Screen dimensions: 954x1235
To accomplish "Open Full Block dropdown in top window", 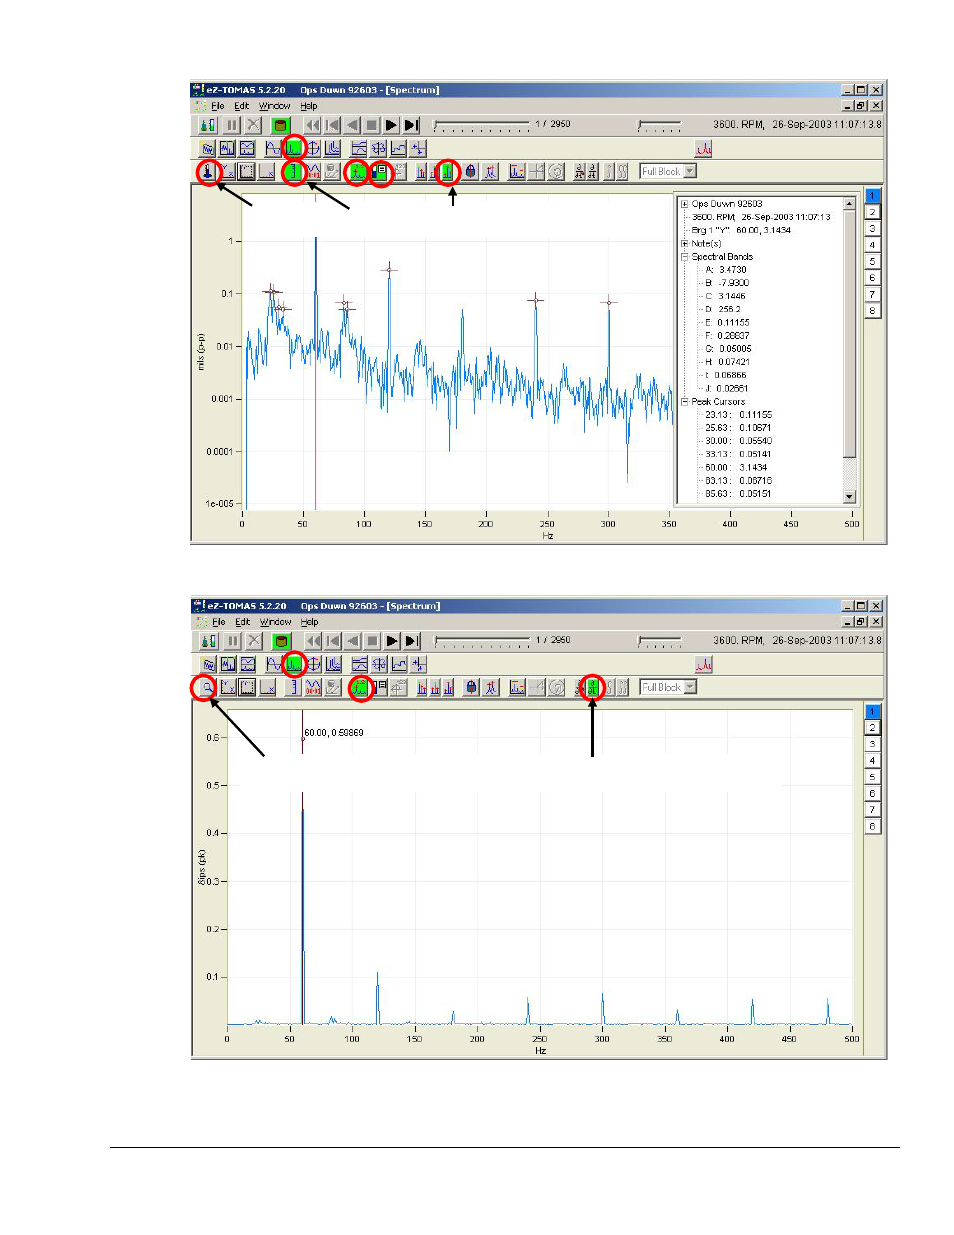I will [x=690, y=172].
